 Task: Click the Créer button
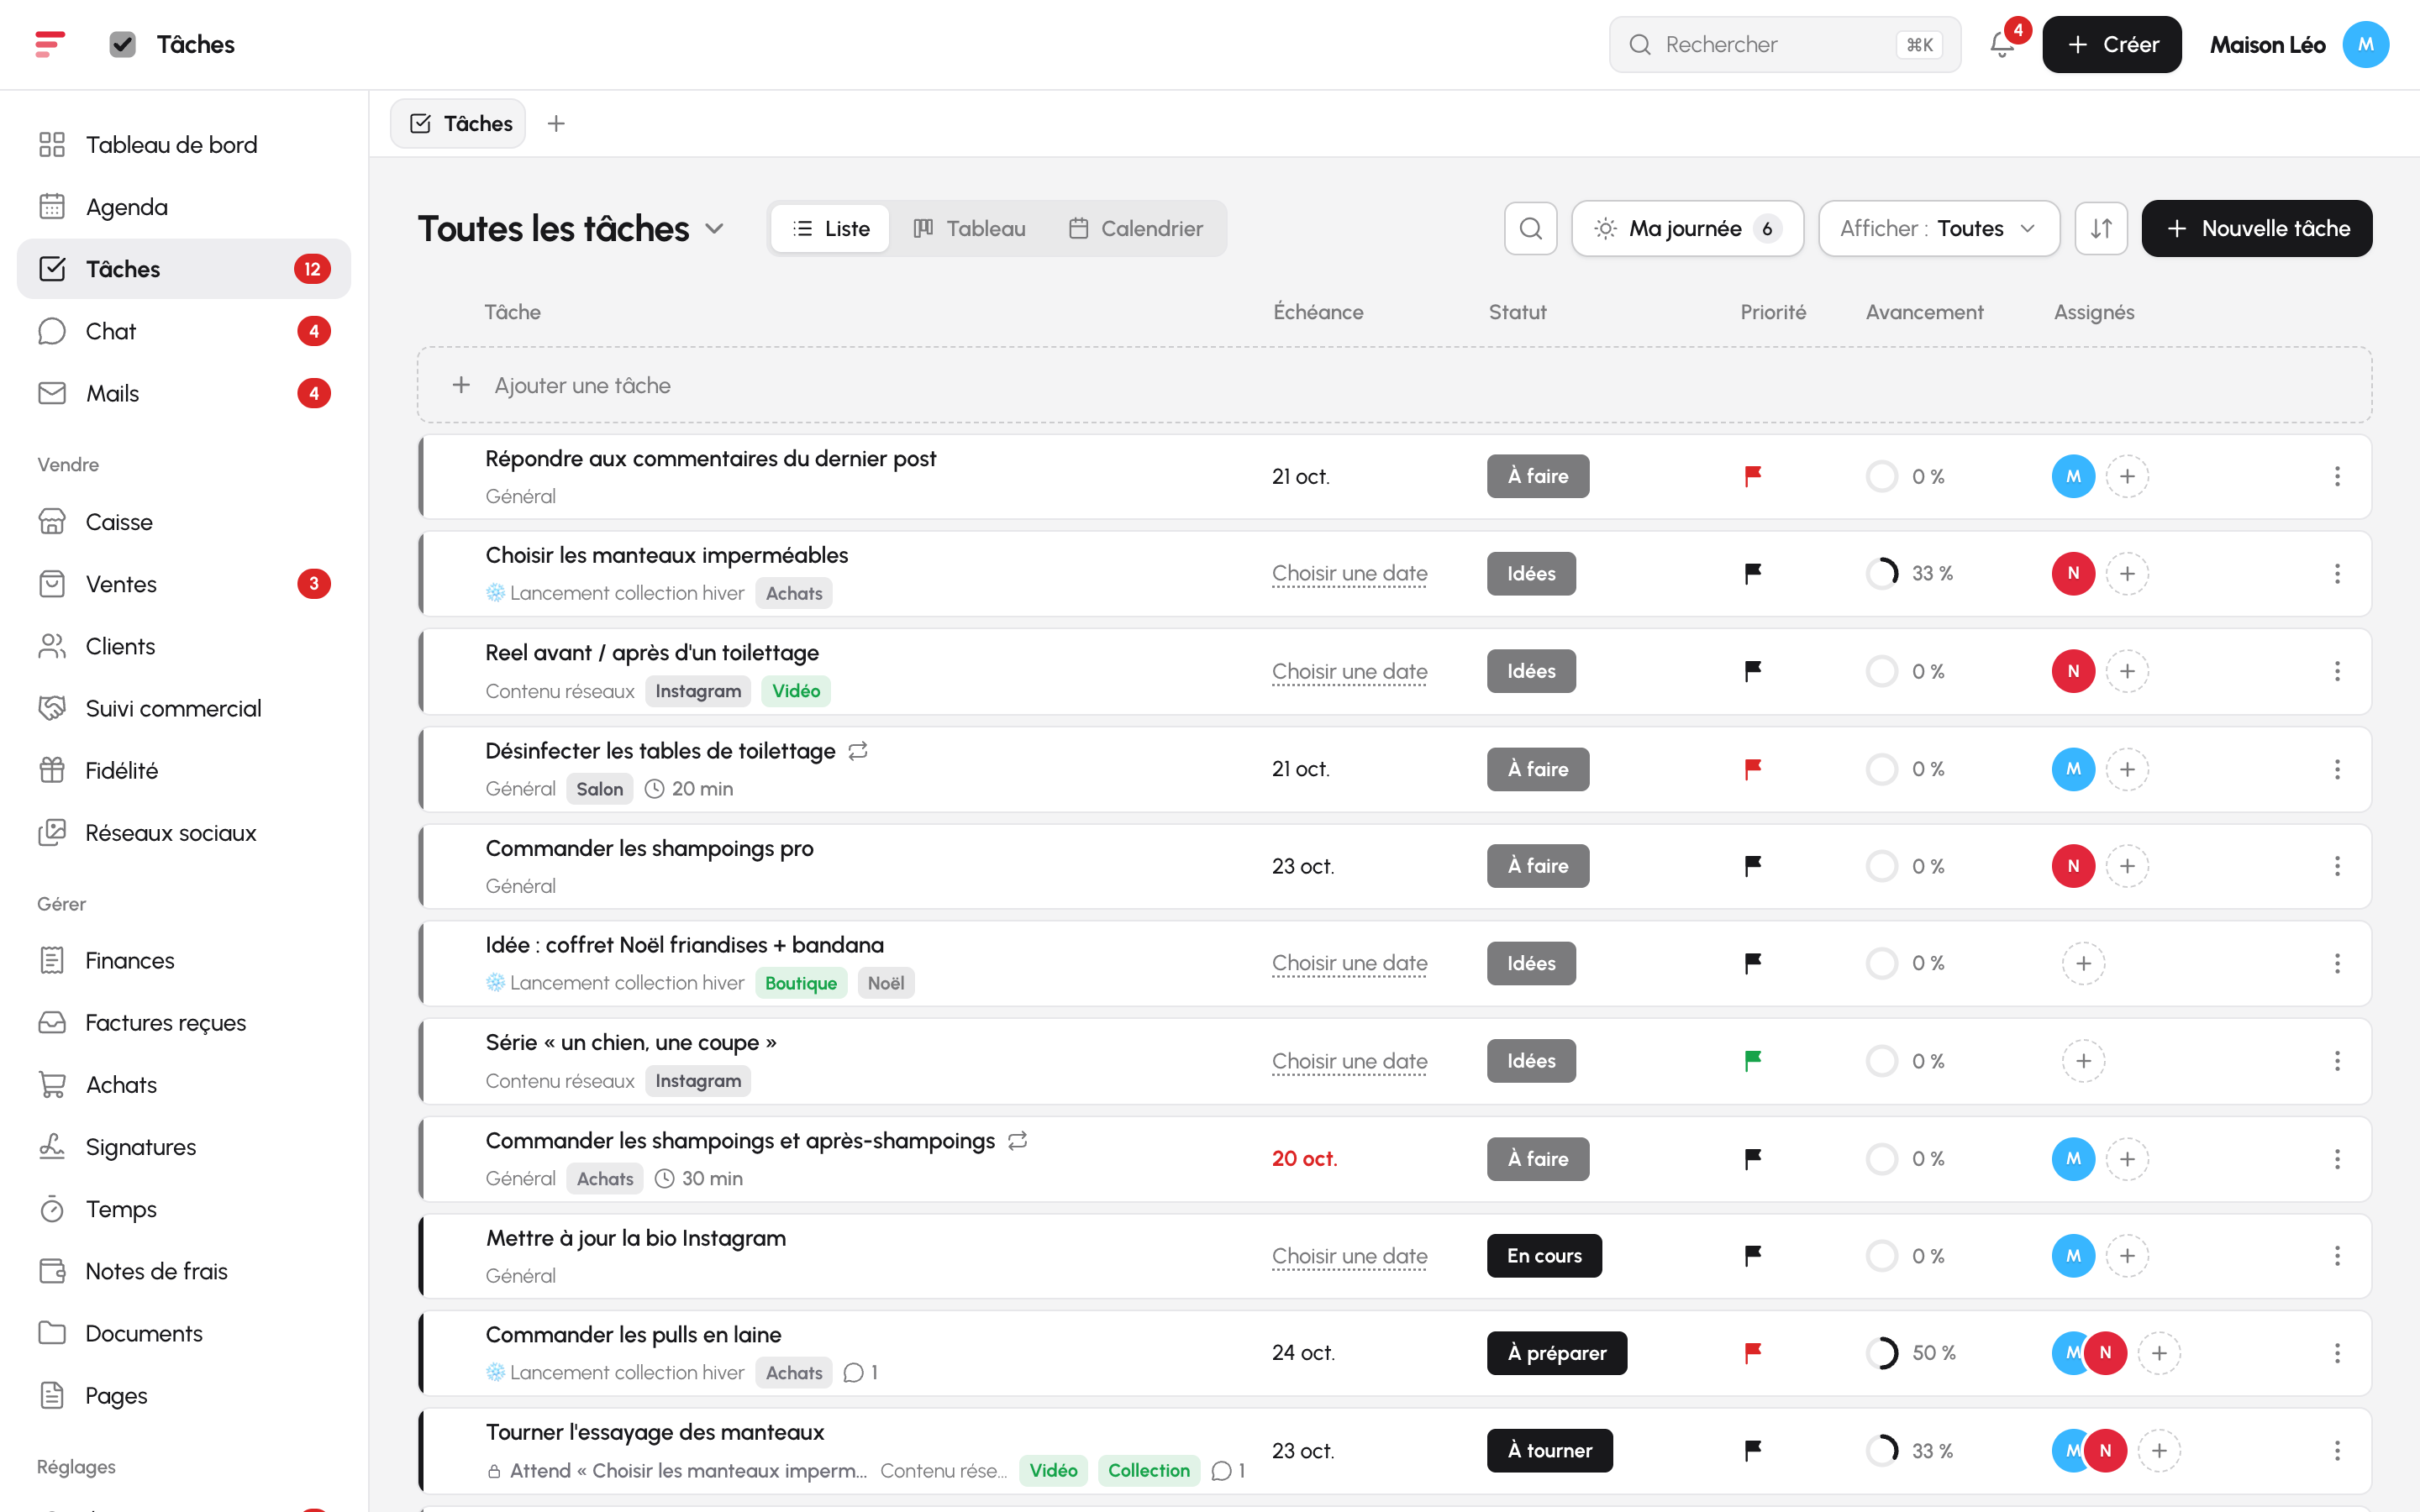click(x=2111, y=44)
